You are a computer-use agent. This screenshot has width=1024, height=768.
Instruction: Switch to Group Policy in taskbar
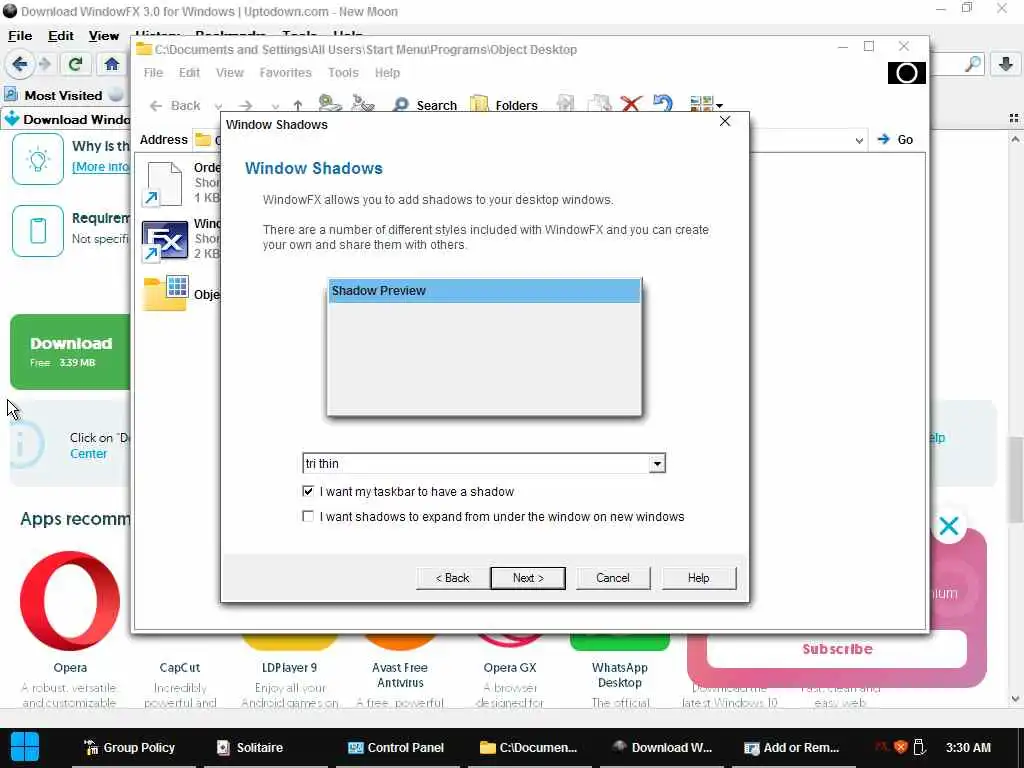[x=129, y=748]
